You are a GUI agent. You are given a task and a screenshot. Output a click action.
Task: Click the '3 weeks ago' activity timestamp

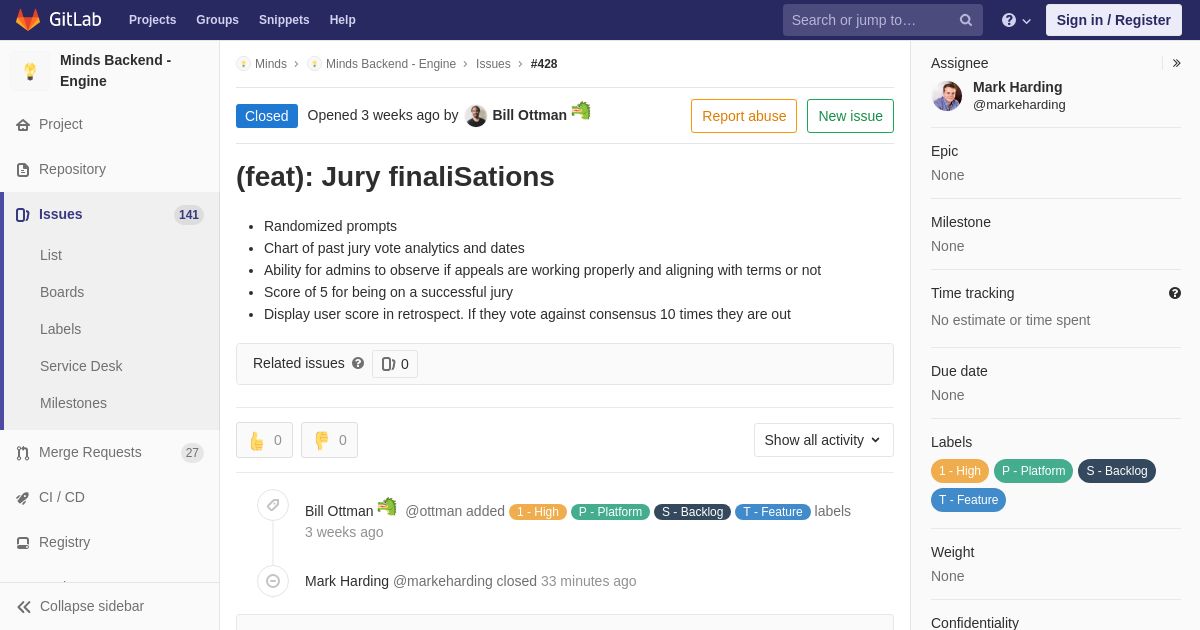tap(344, 532)
